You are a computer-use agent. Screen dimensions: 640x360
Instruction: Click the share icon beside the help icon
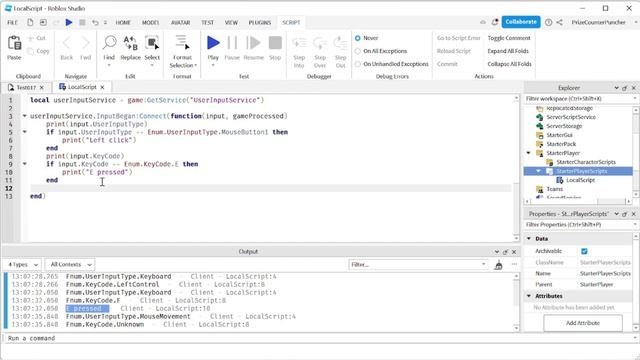coord(559,22)
